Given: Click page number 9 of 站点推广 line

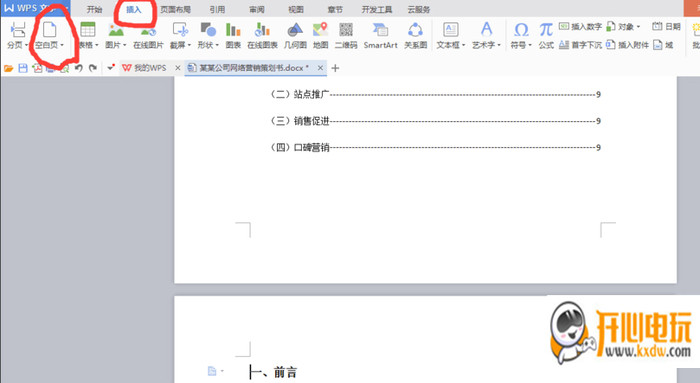Looking at the screenshot, I should point(598,94).
